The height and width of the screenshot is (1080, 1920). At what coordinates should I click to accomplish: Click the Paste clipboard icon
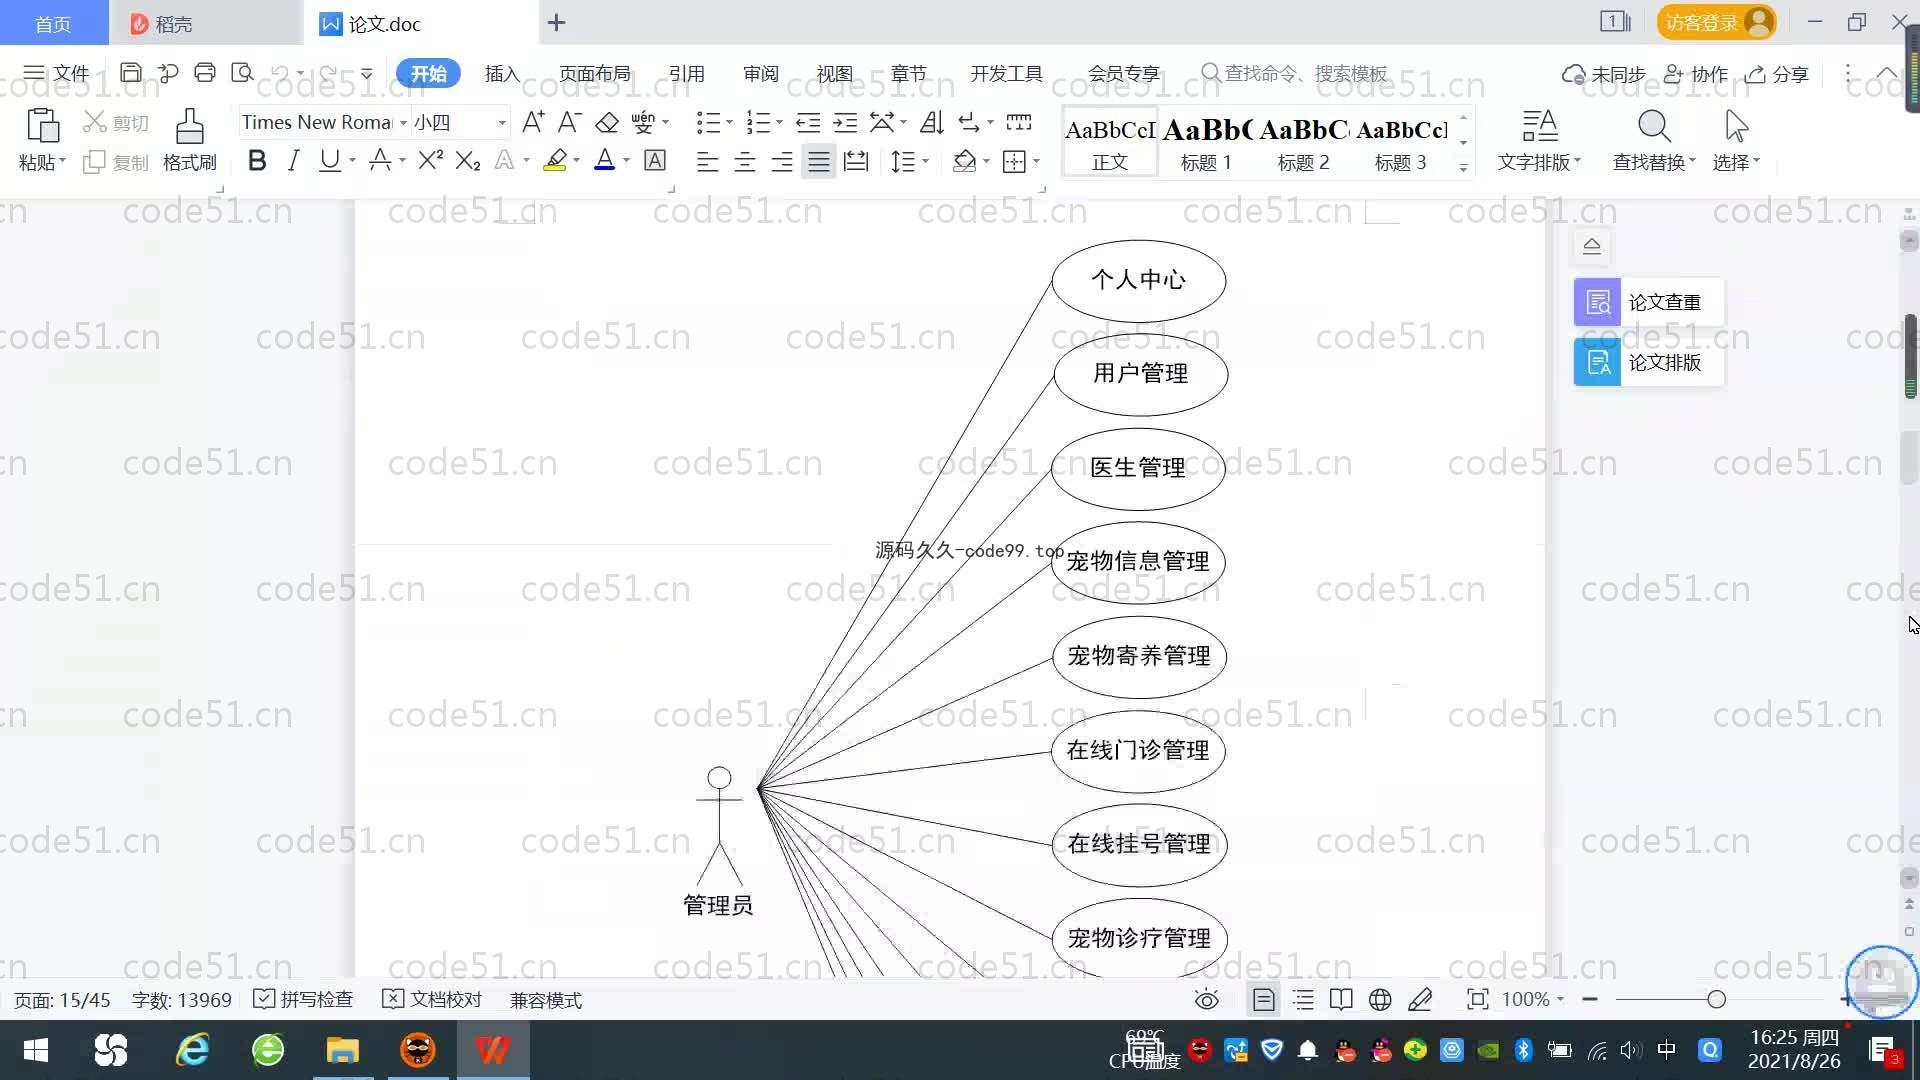point(42,127)
